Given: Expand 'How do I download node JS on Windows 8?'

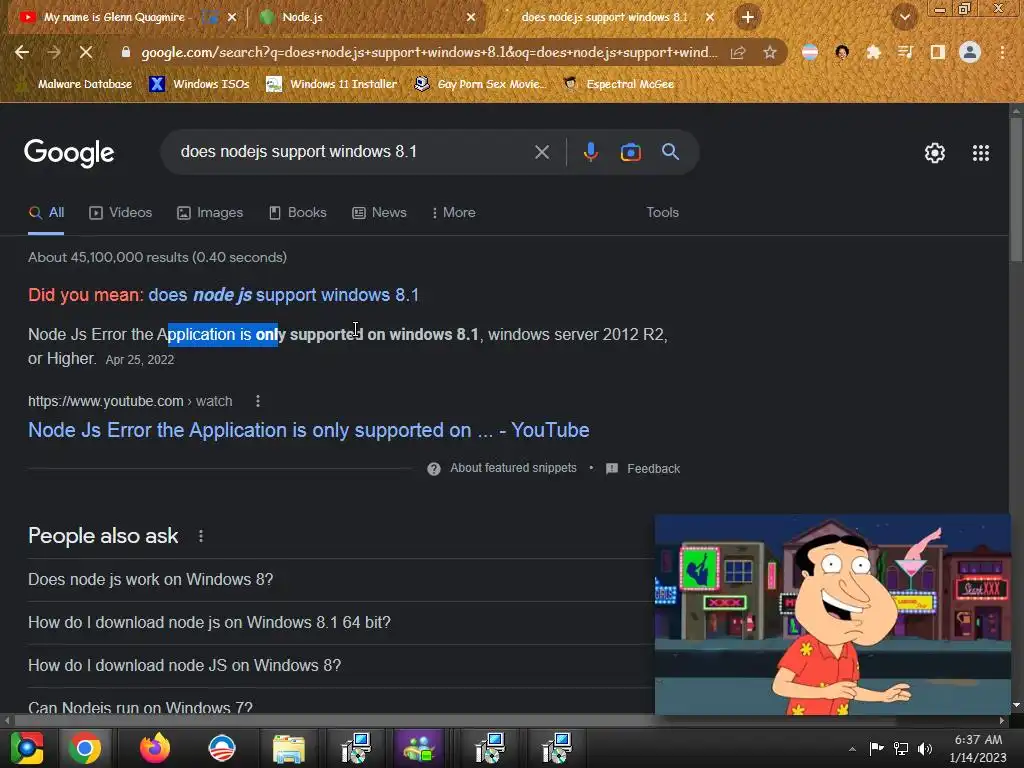Looking at the screenshot, I should pyautogui.click(x=340, y=665).
